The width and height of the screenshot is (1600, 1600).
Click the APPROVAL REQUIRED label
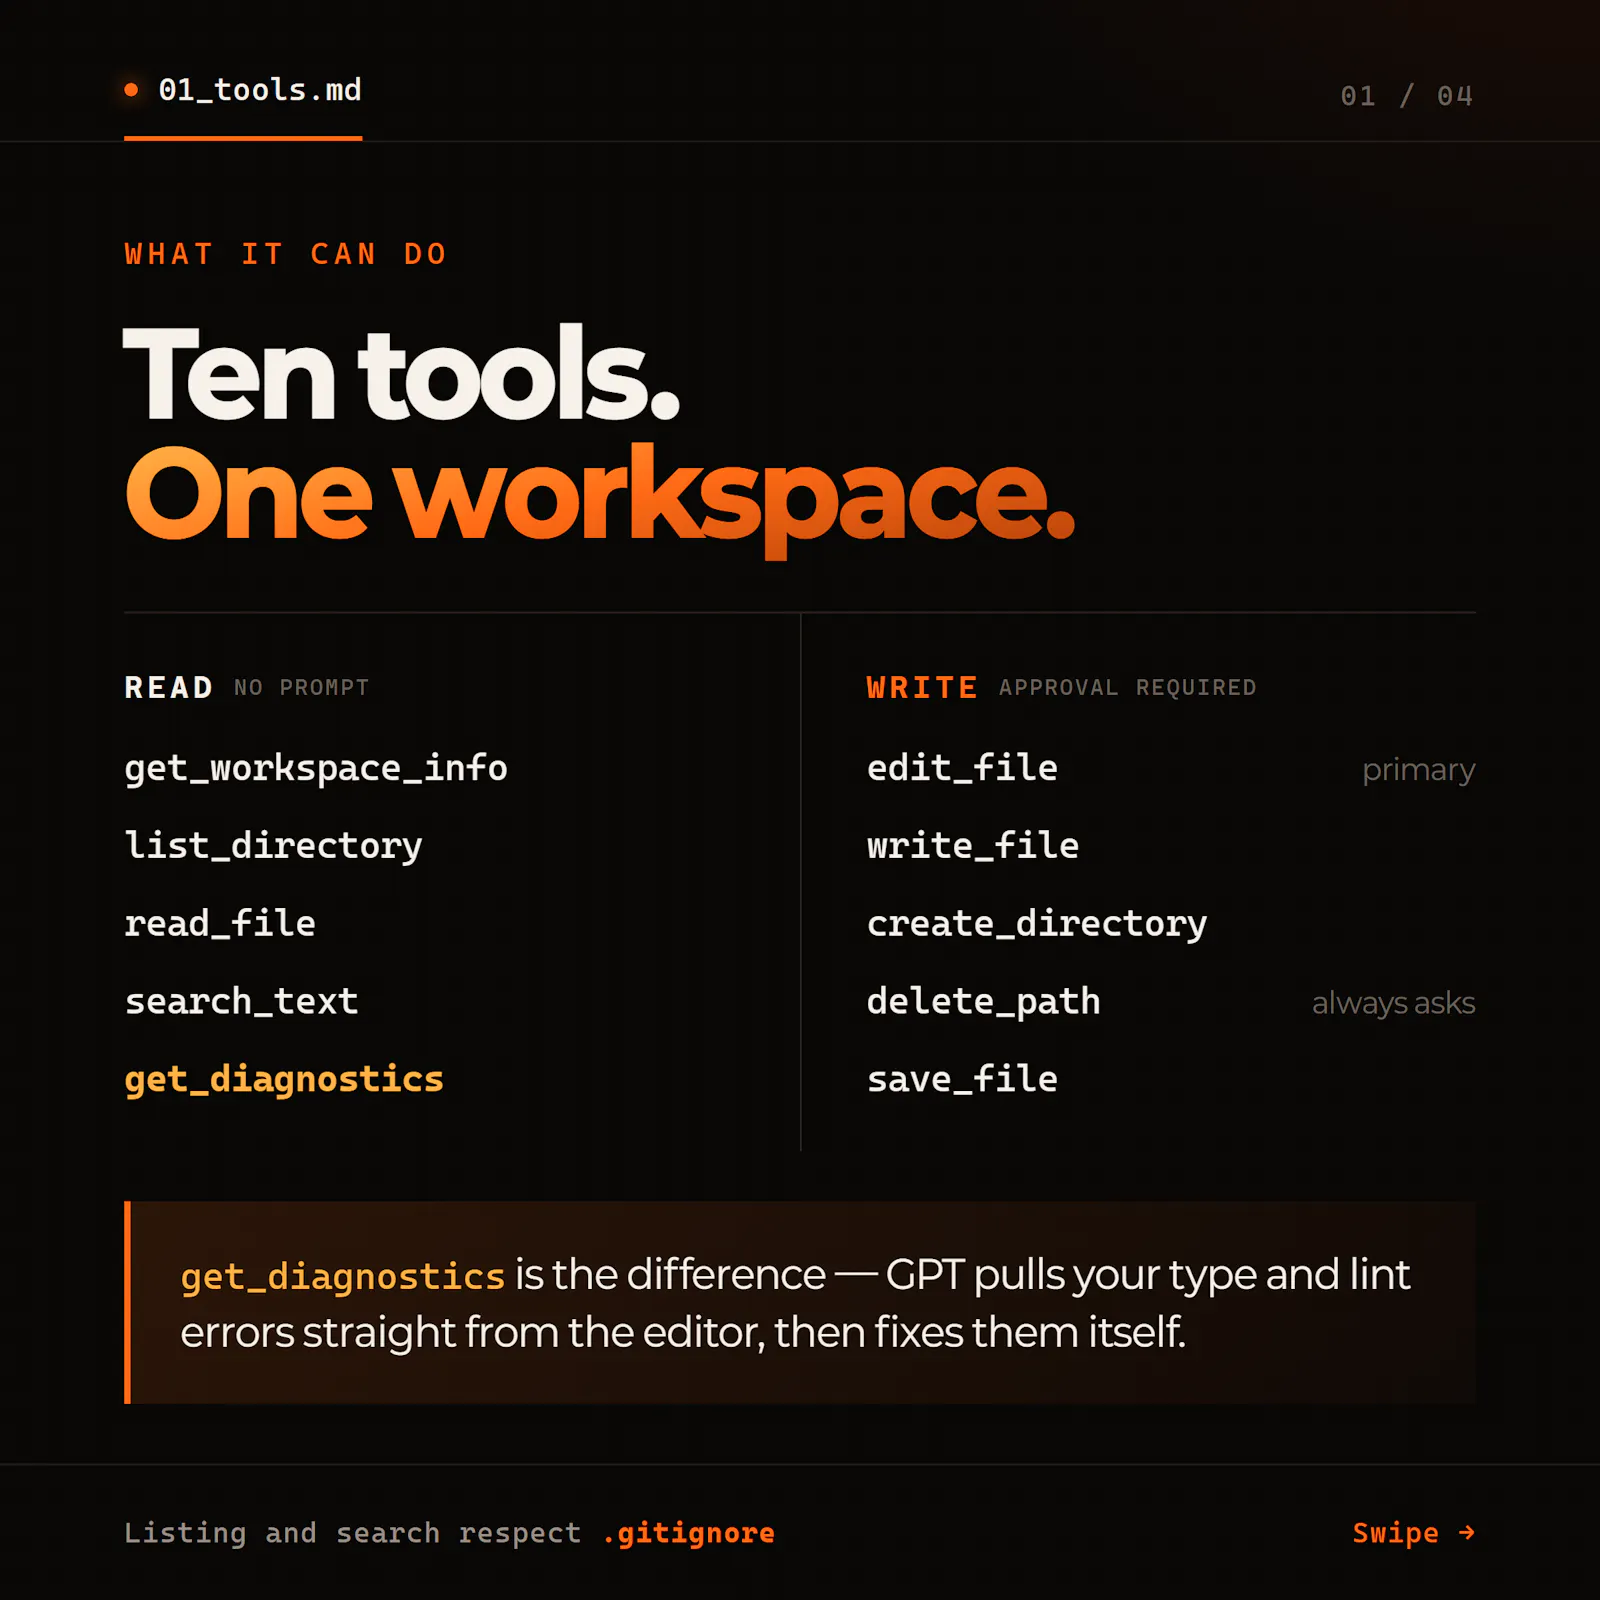click(x=1128, y=688)
